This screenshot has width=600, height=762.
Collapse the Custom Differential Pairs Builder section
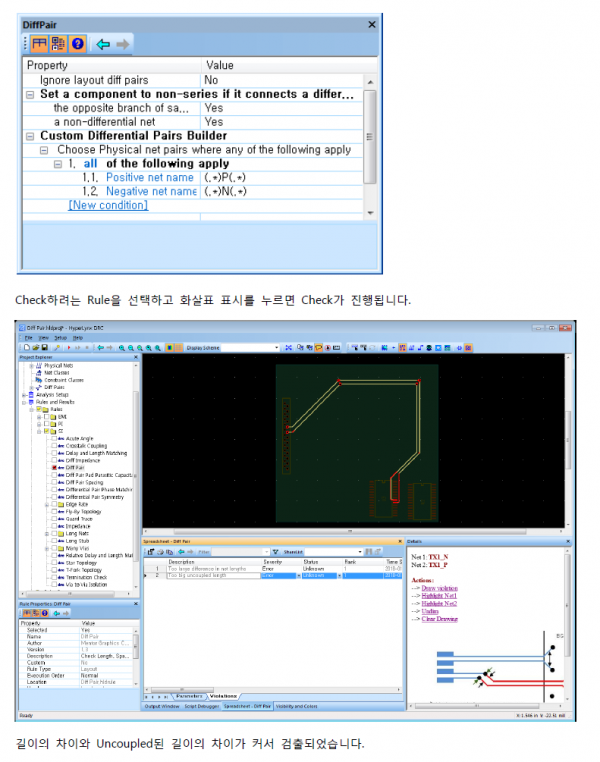tap(32, 135)
